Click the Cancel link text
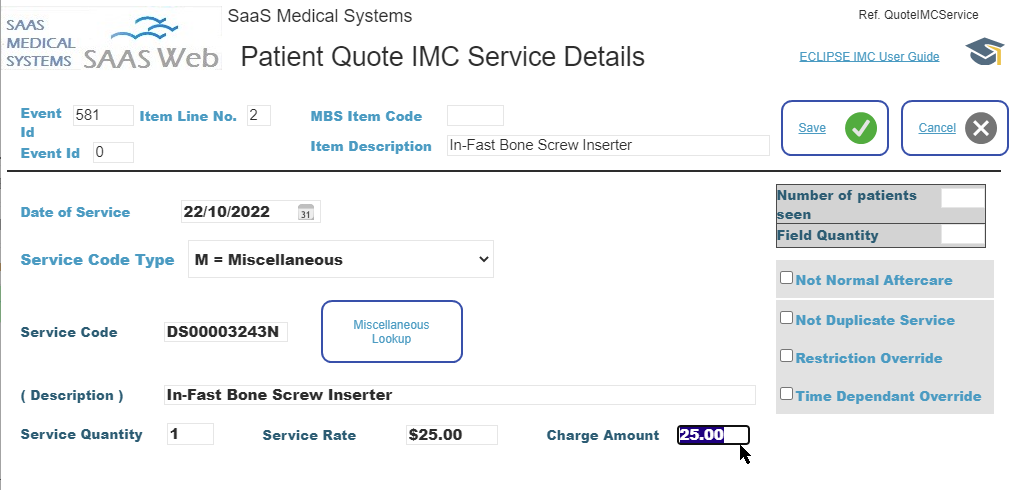The height and width of the screenshot is (490, 1019). click(936, 128)
